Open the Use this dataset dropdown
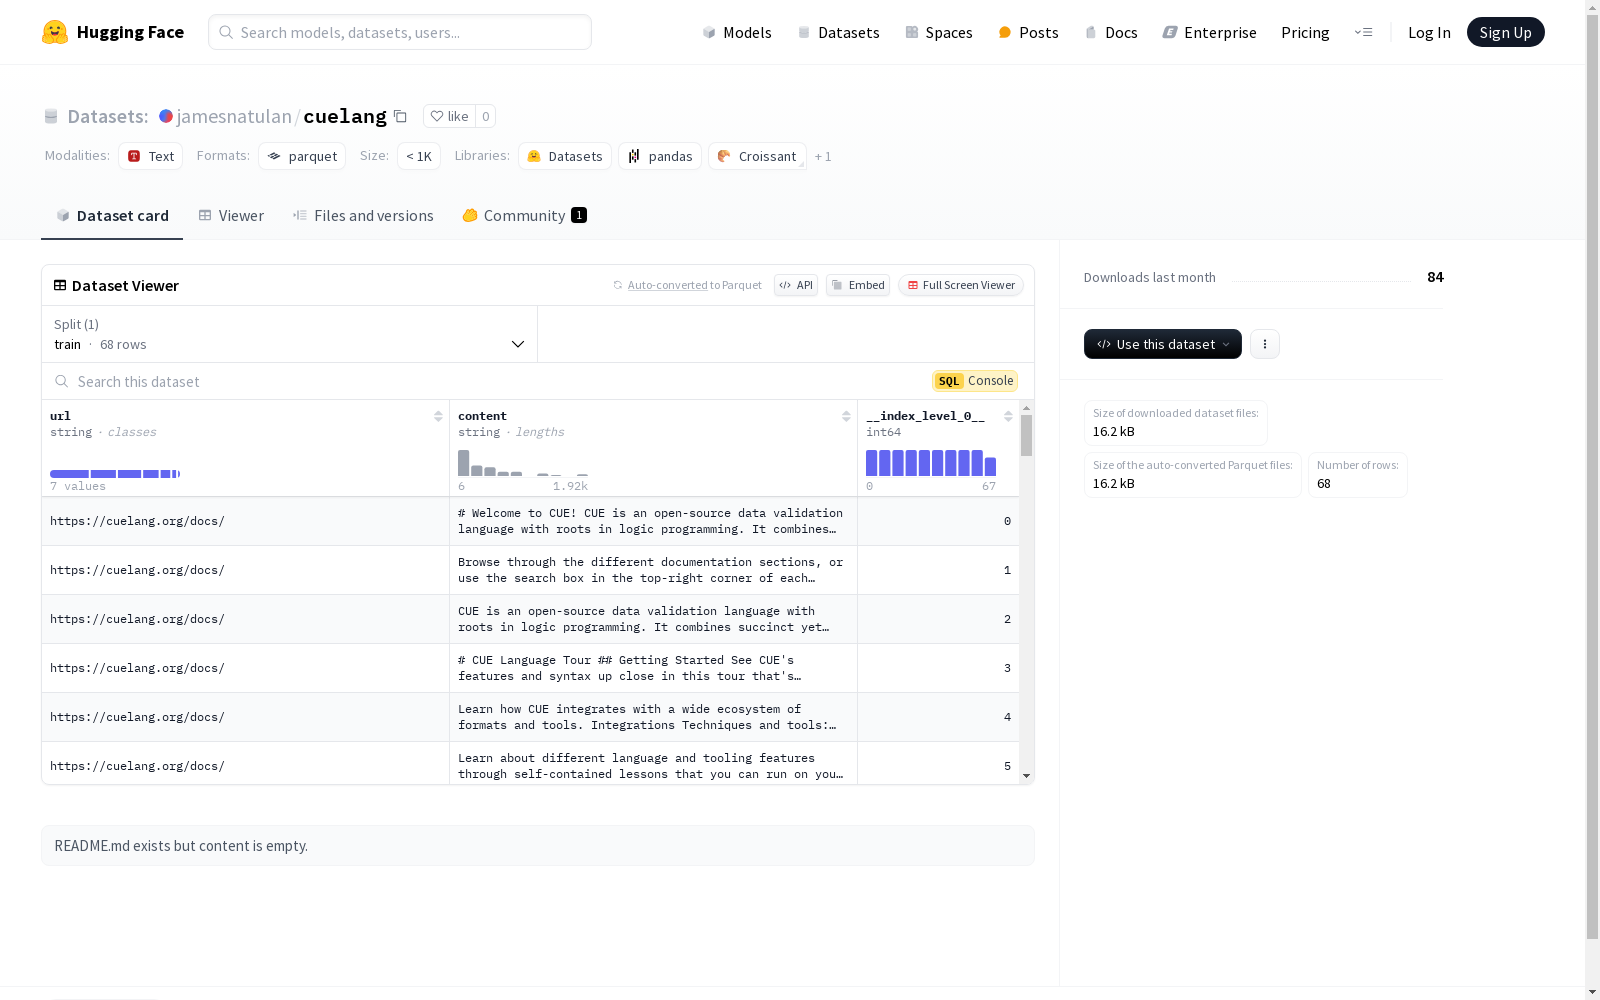Viewport: 1600px width, 1000px height. pos(1162,344)
